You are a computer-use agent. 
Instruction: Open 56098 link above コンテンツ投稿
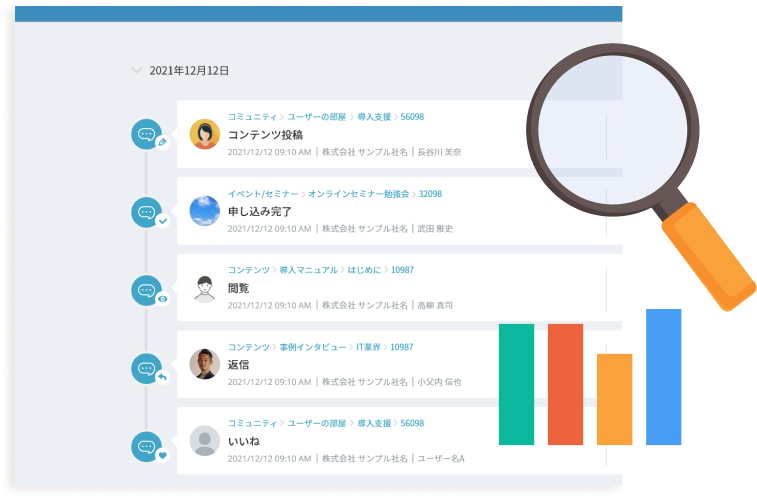click(412, 117)
